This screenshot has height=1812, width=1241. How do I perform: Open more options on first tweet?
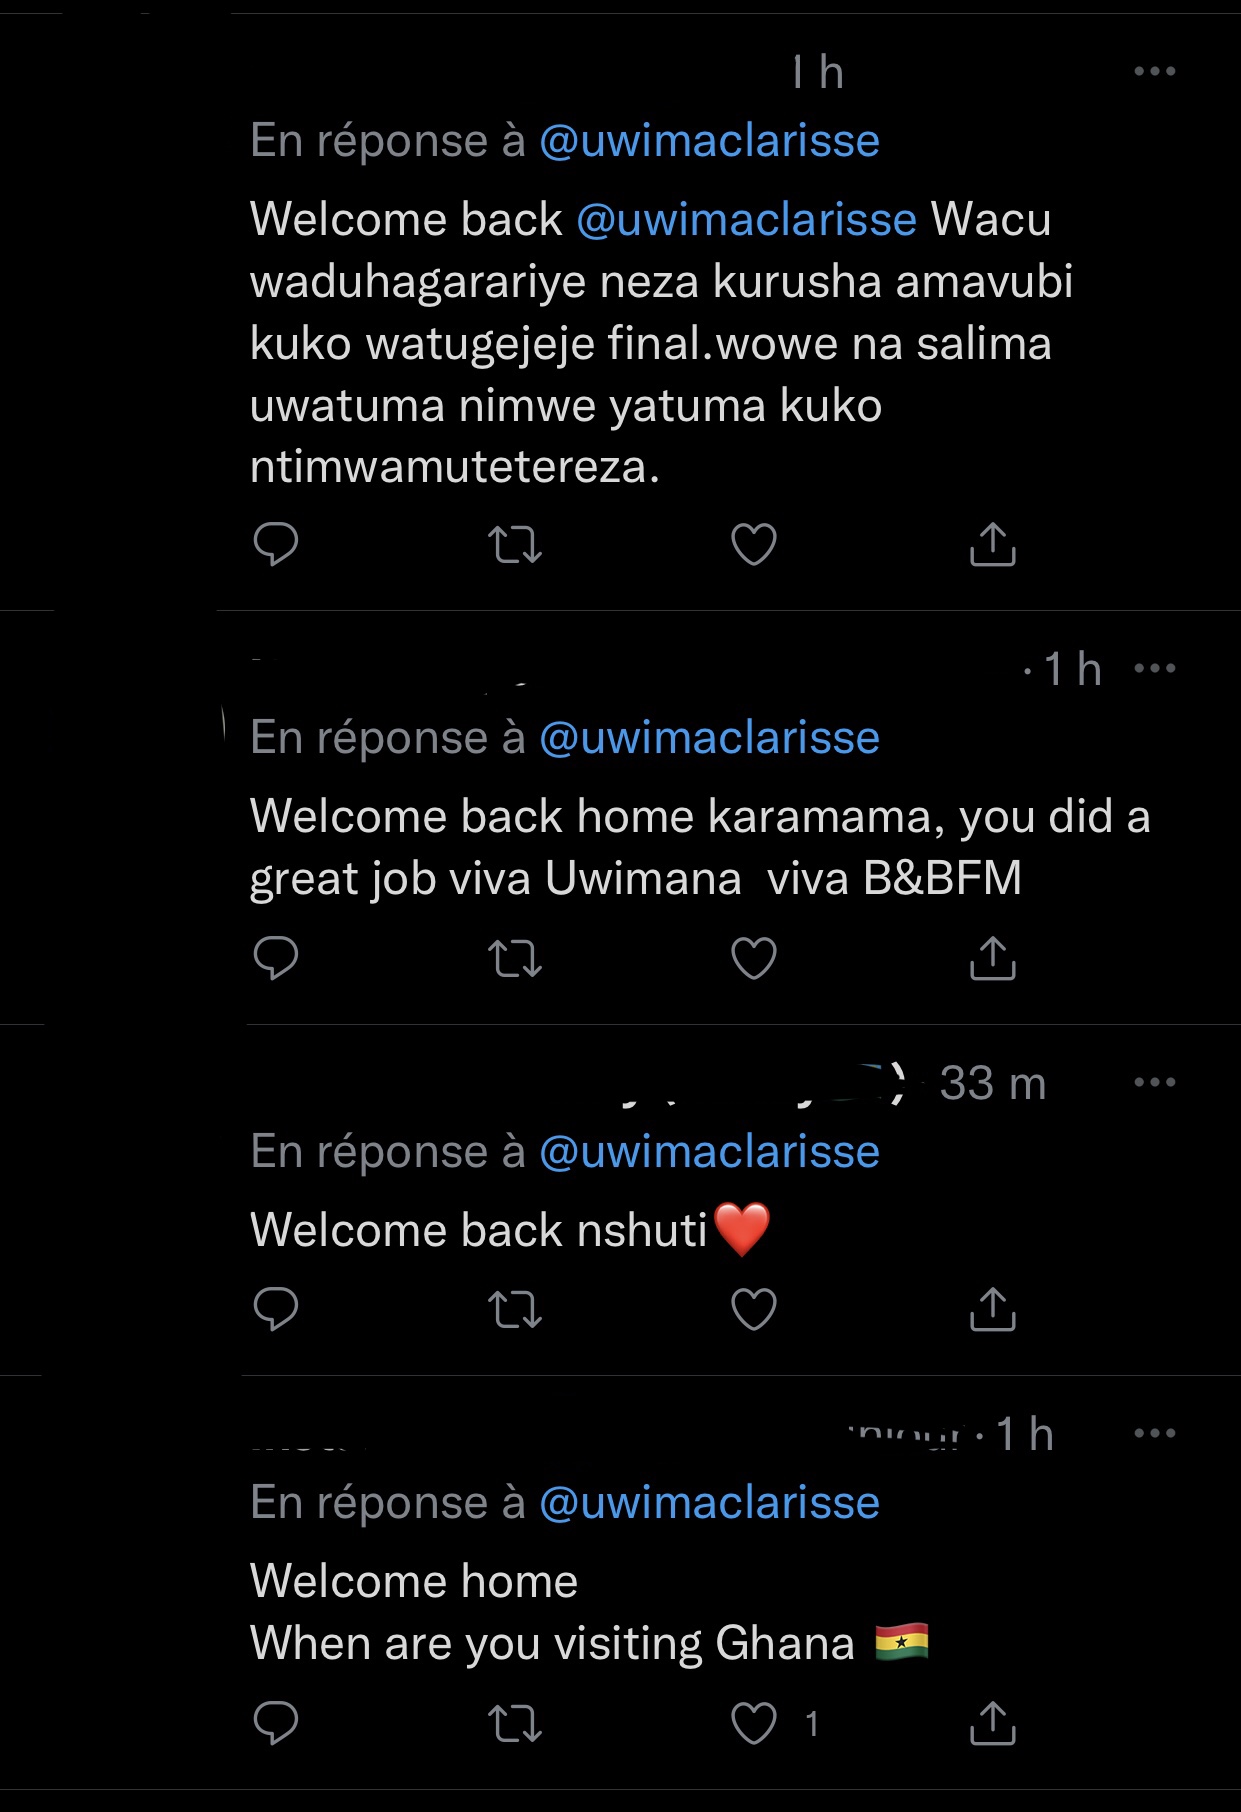point(1154,71)
